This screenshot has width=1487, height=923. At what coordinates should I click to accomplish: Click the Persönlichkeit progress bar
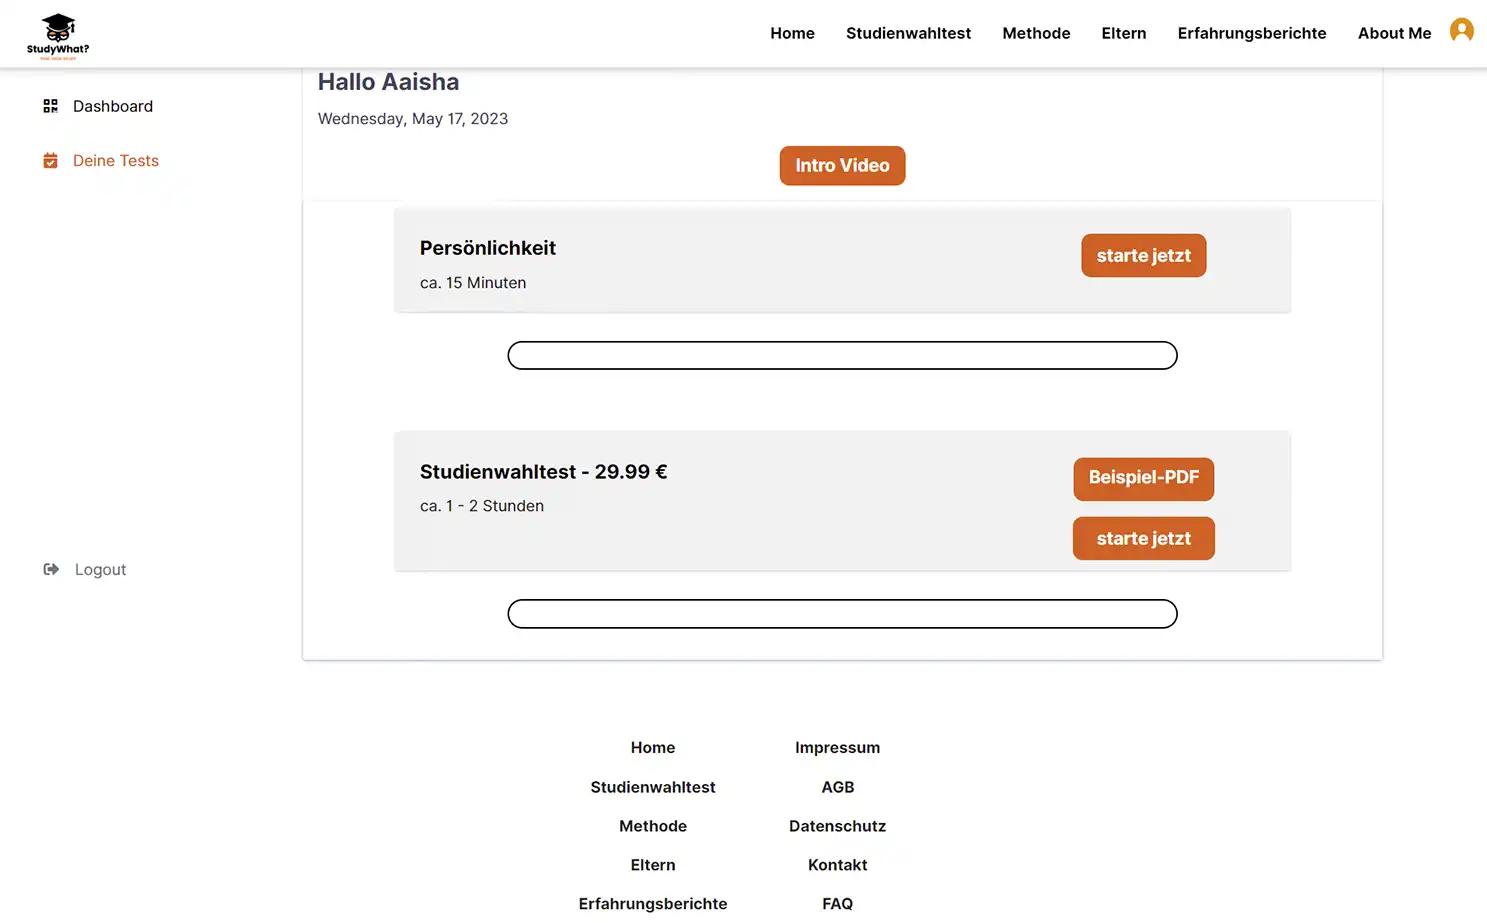click(x=842, y=356)
